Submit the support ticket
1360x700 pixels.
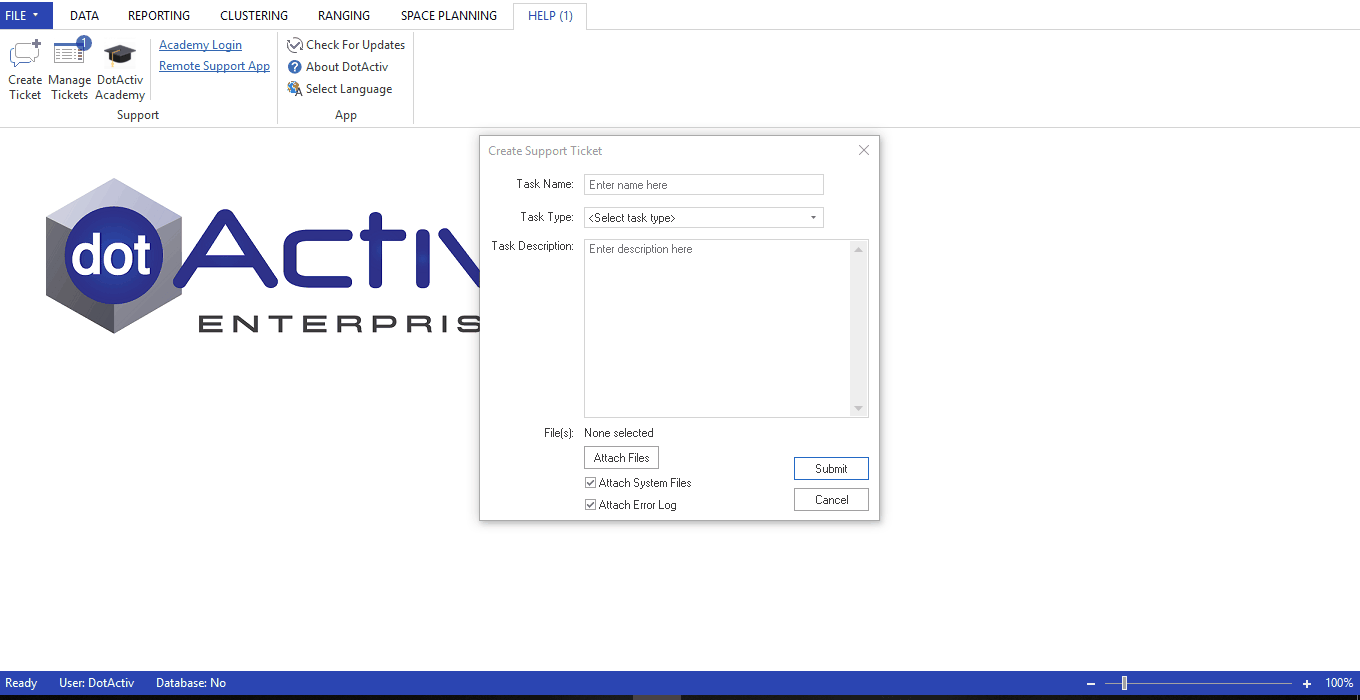coord(831,468)
